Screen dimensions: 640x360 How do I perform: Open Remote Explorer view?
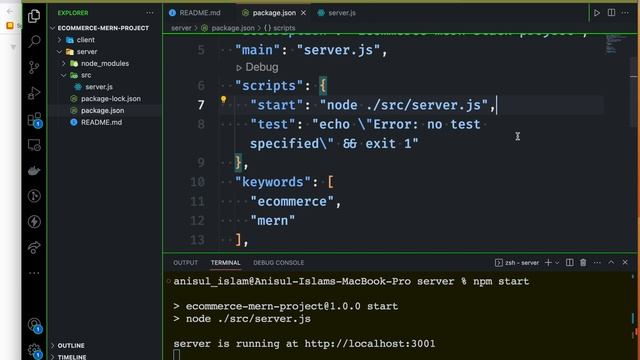pos(34,145)
